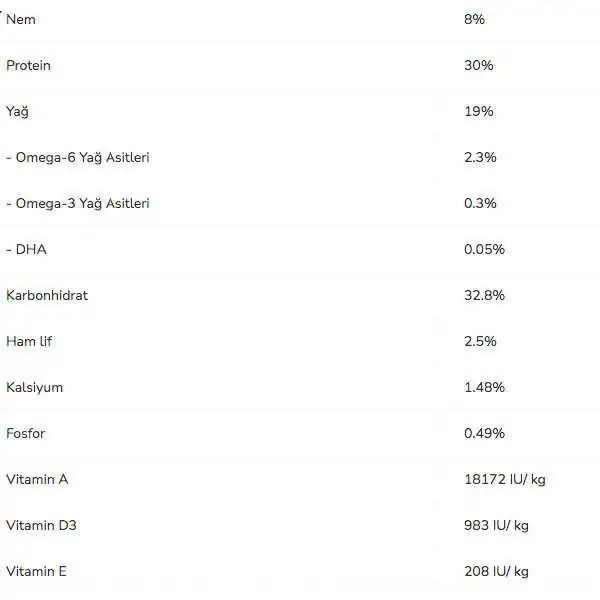Click the Protein row label
The image size is (600, 600).
(28, 65)
